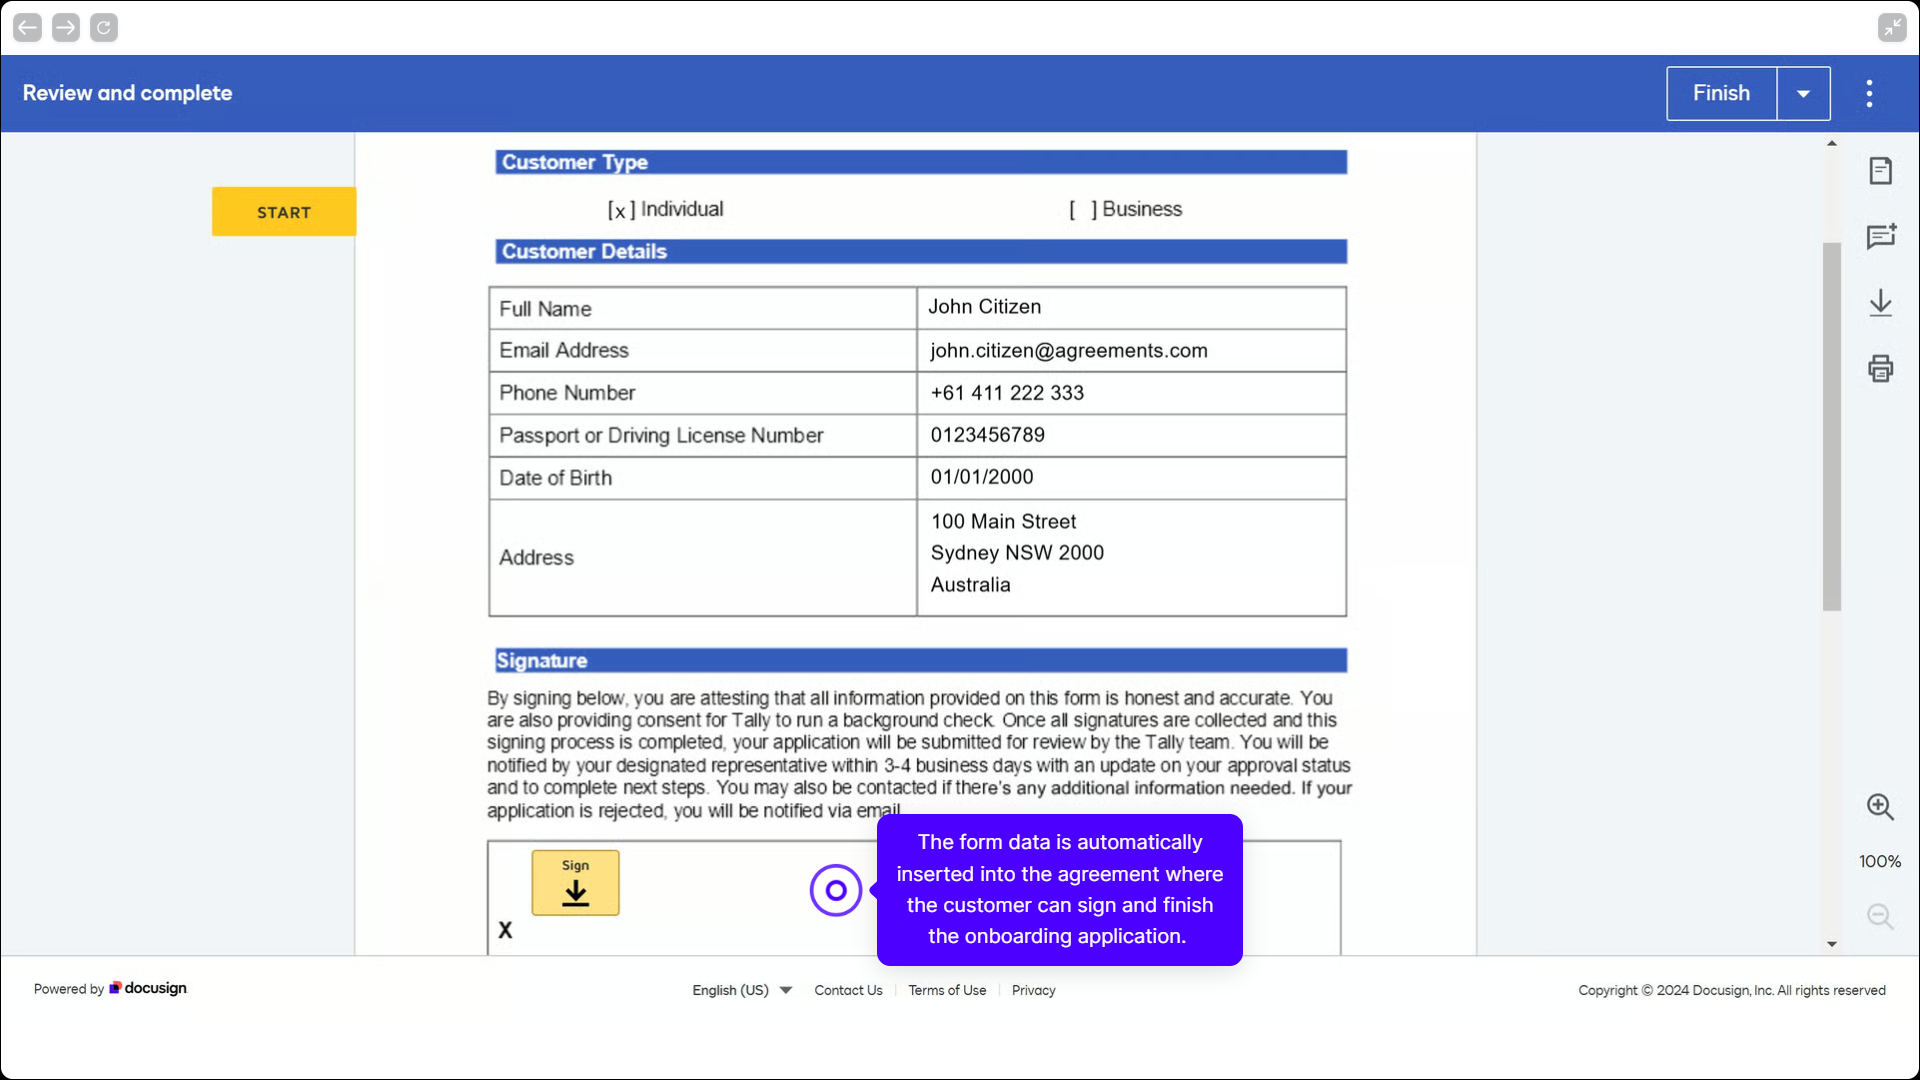Click the print document icon
Viewport: 1920px width, 1080px height.
point(1880,369)
